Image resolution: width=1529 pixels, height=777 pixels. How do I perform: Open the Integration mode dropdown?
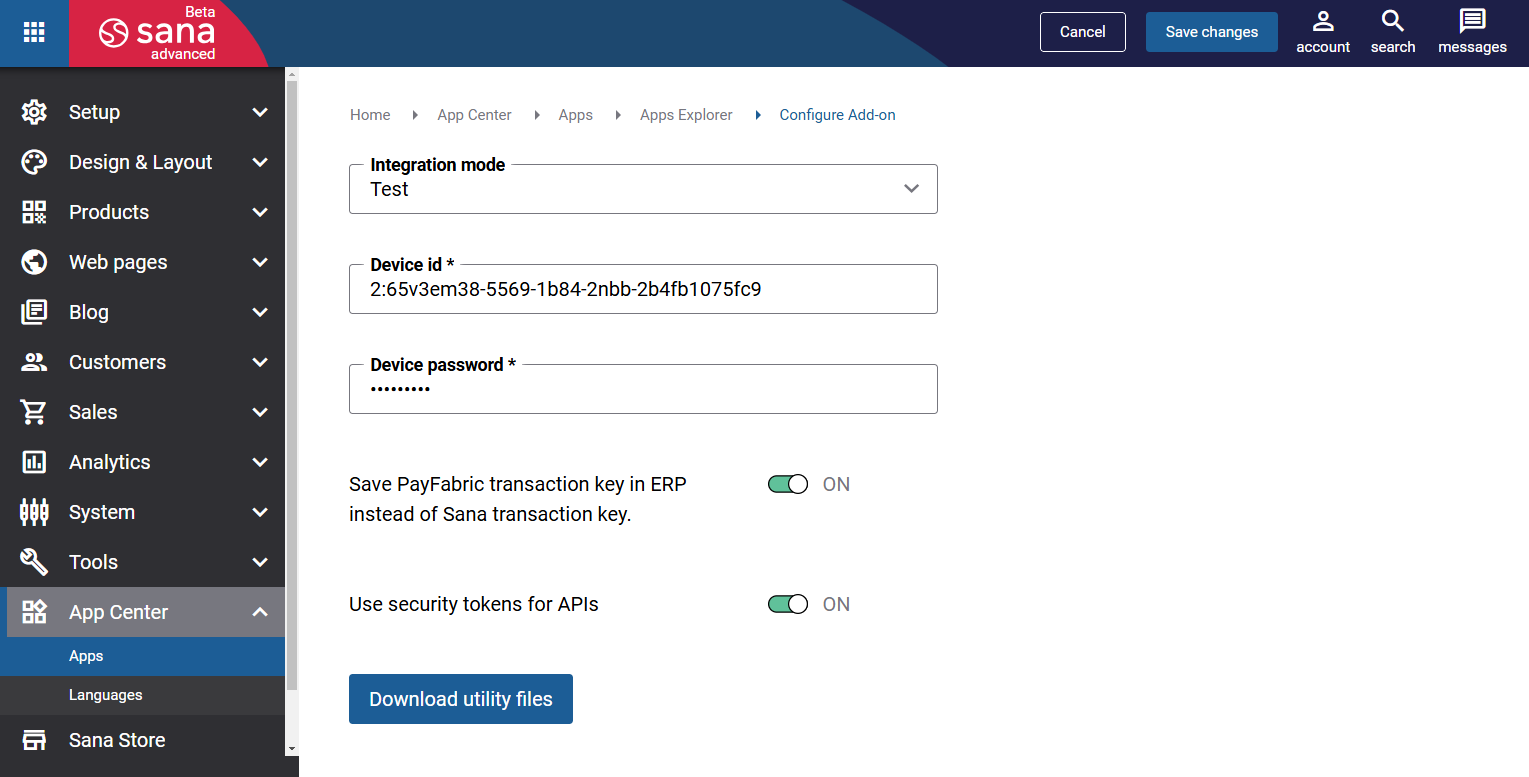point(643,189)
